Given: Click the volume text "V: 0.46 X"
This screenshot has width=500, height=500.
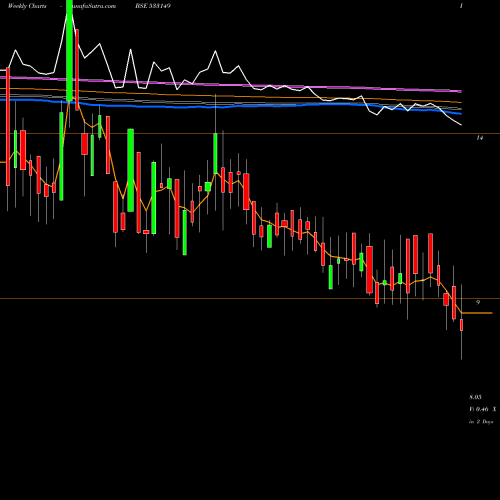Looking at the screenshot, I should click(483, 409).
